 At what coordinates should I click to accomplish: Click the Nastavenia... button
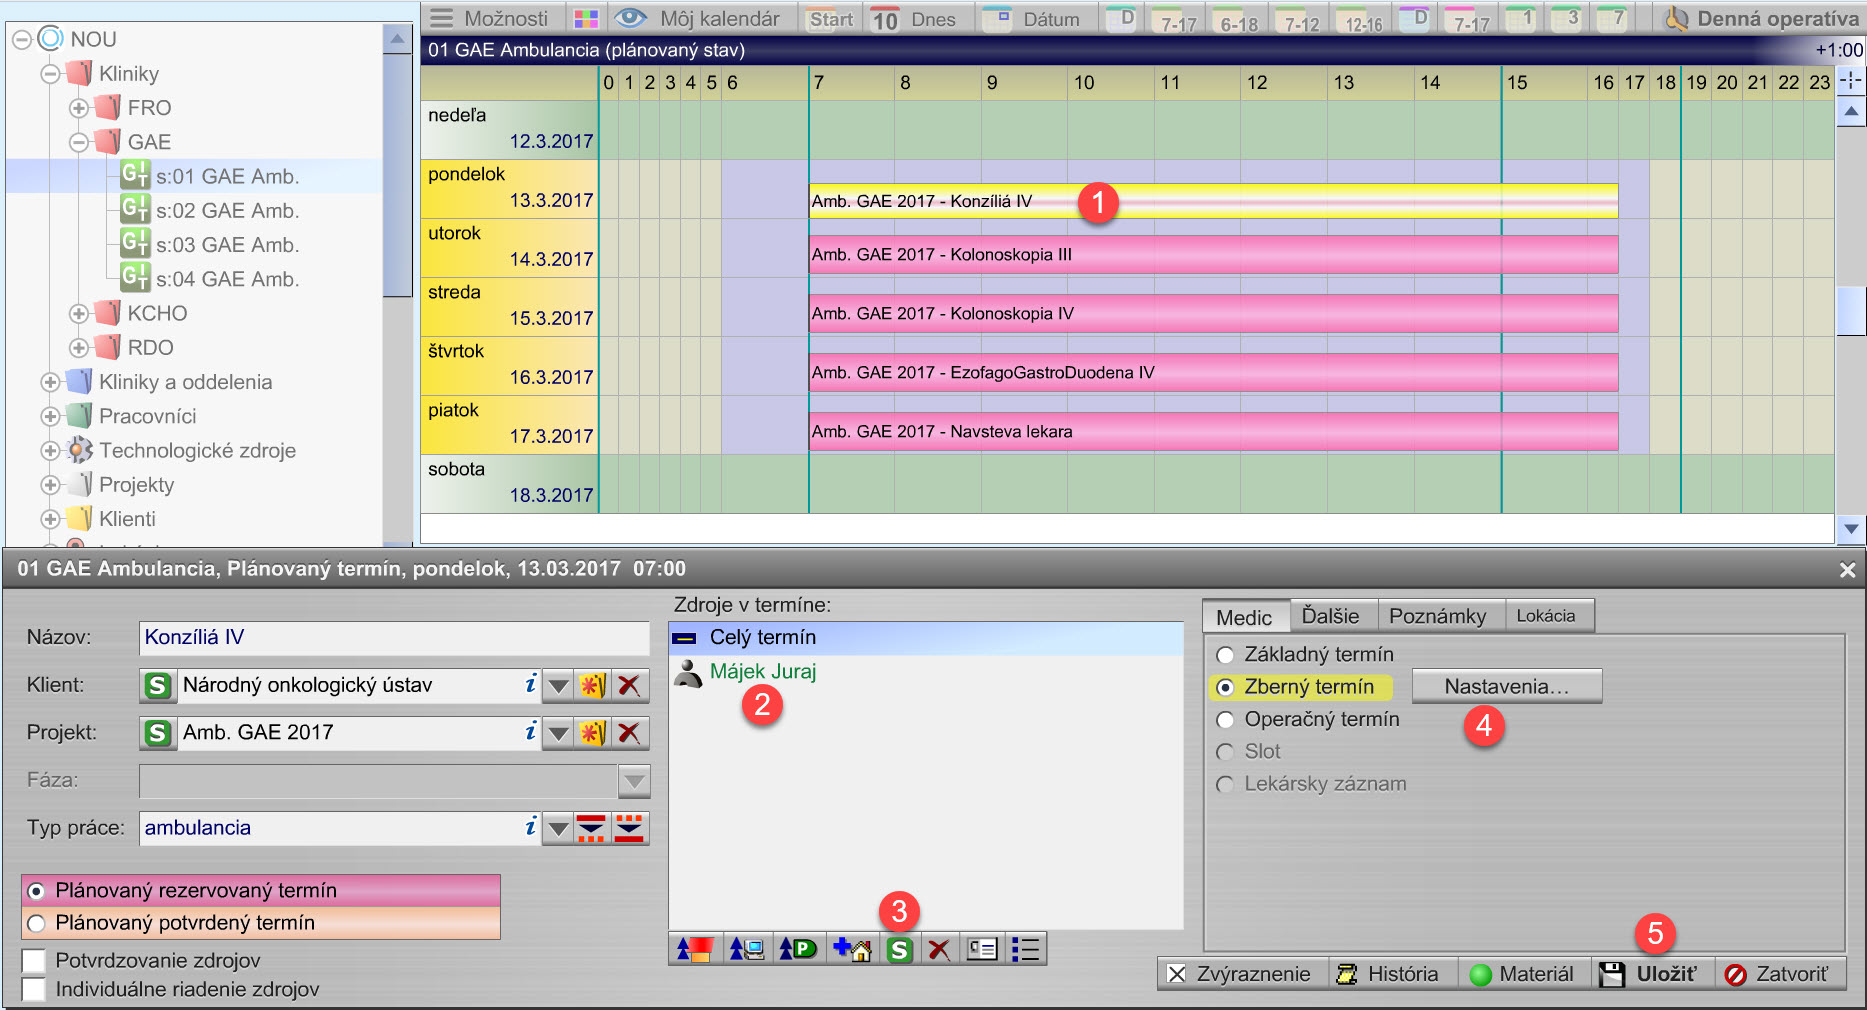click(1506, 686)
